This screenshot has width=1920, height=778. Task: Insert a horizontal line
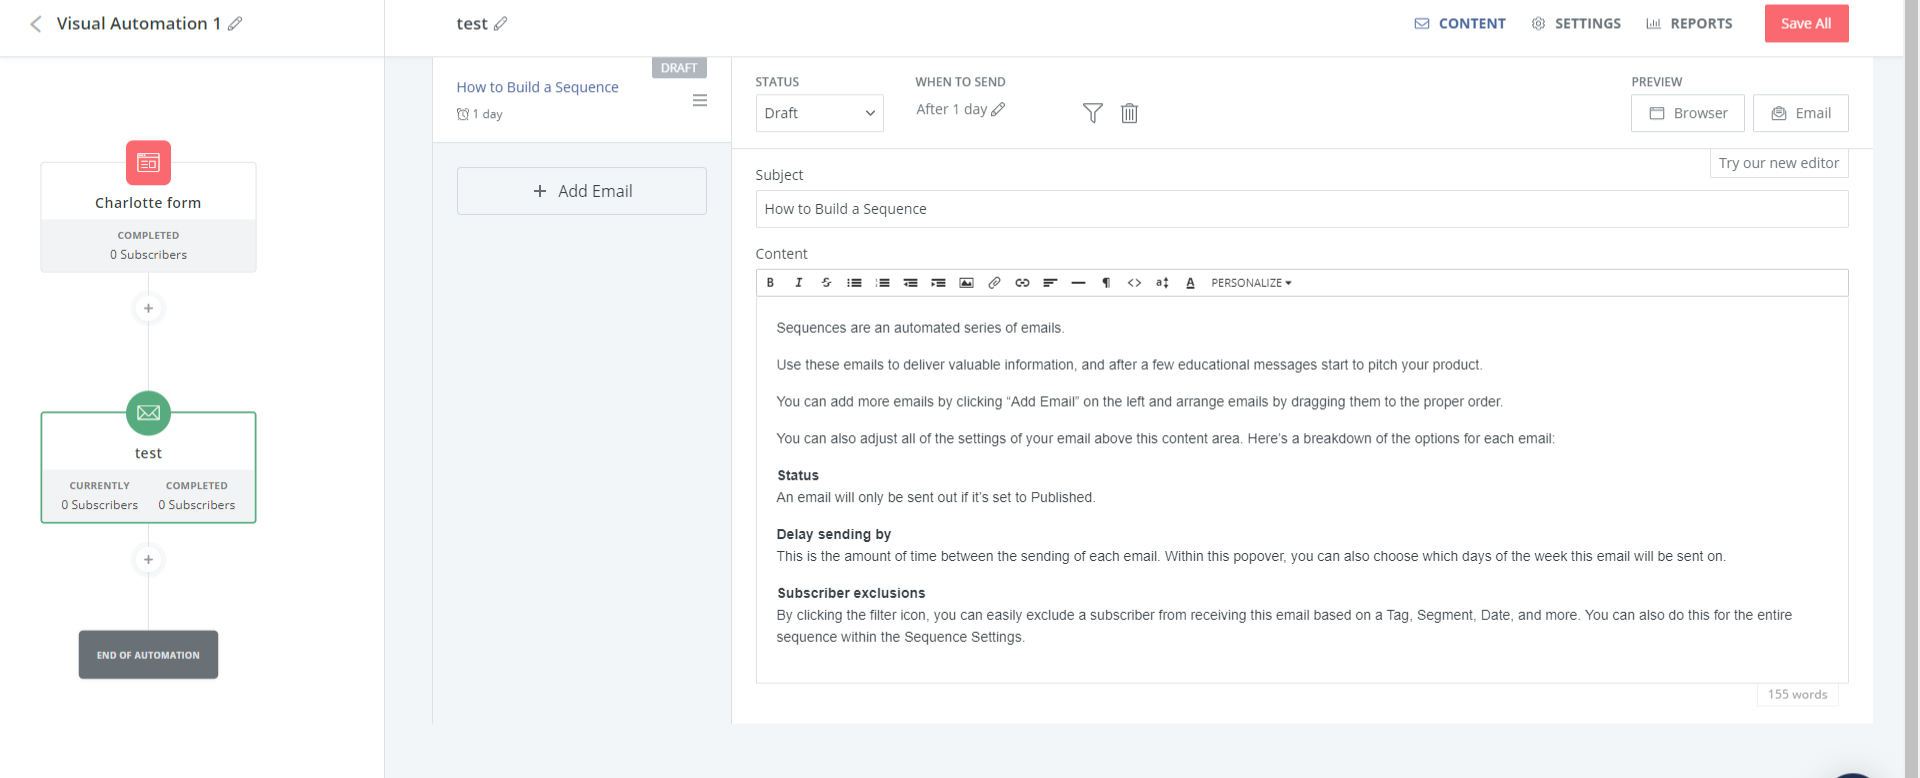pyautogui.click(x=1078, y=283)
